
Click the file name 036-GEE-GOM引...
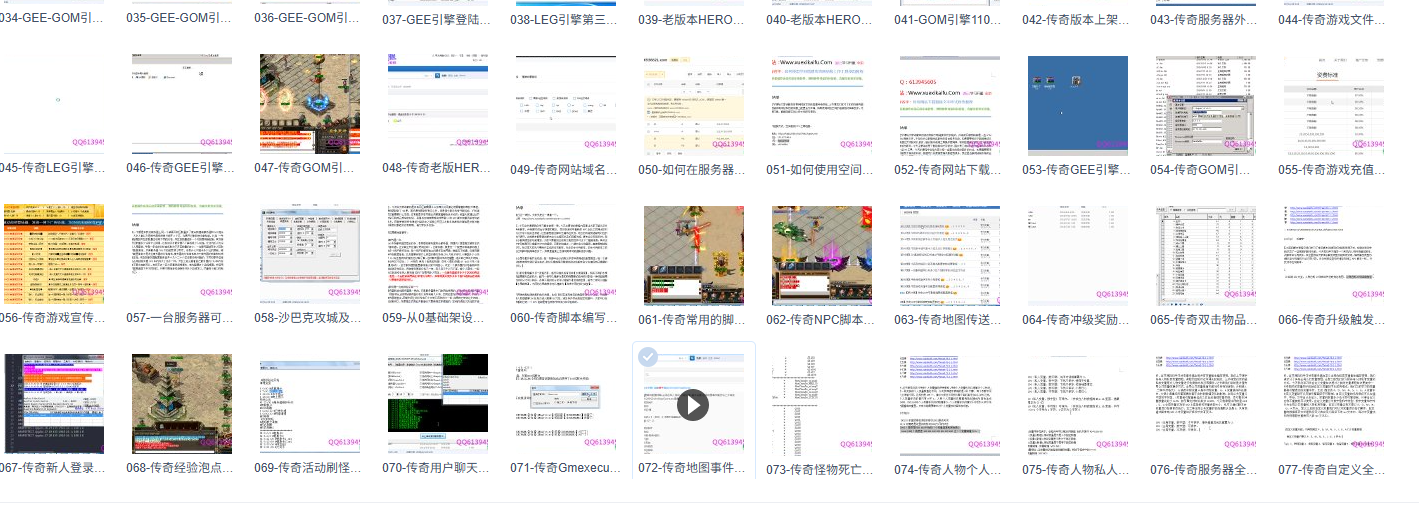(x=308, y=19)
